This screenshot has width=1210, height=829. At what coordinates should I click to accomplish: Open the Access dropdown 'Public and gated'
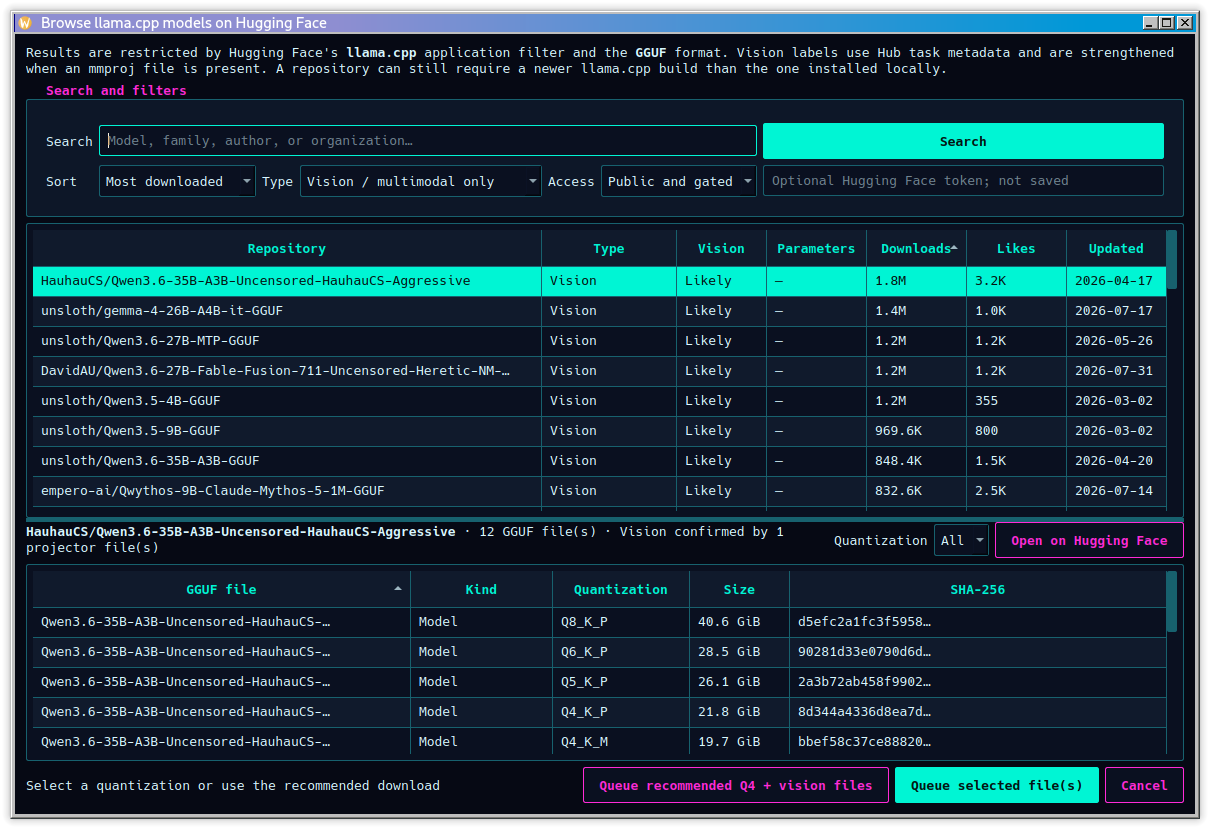[680, 181]
